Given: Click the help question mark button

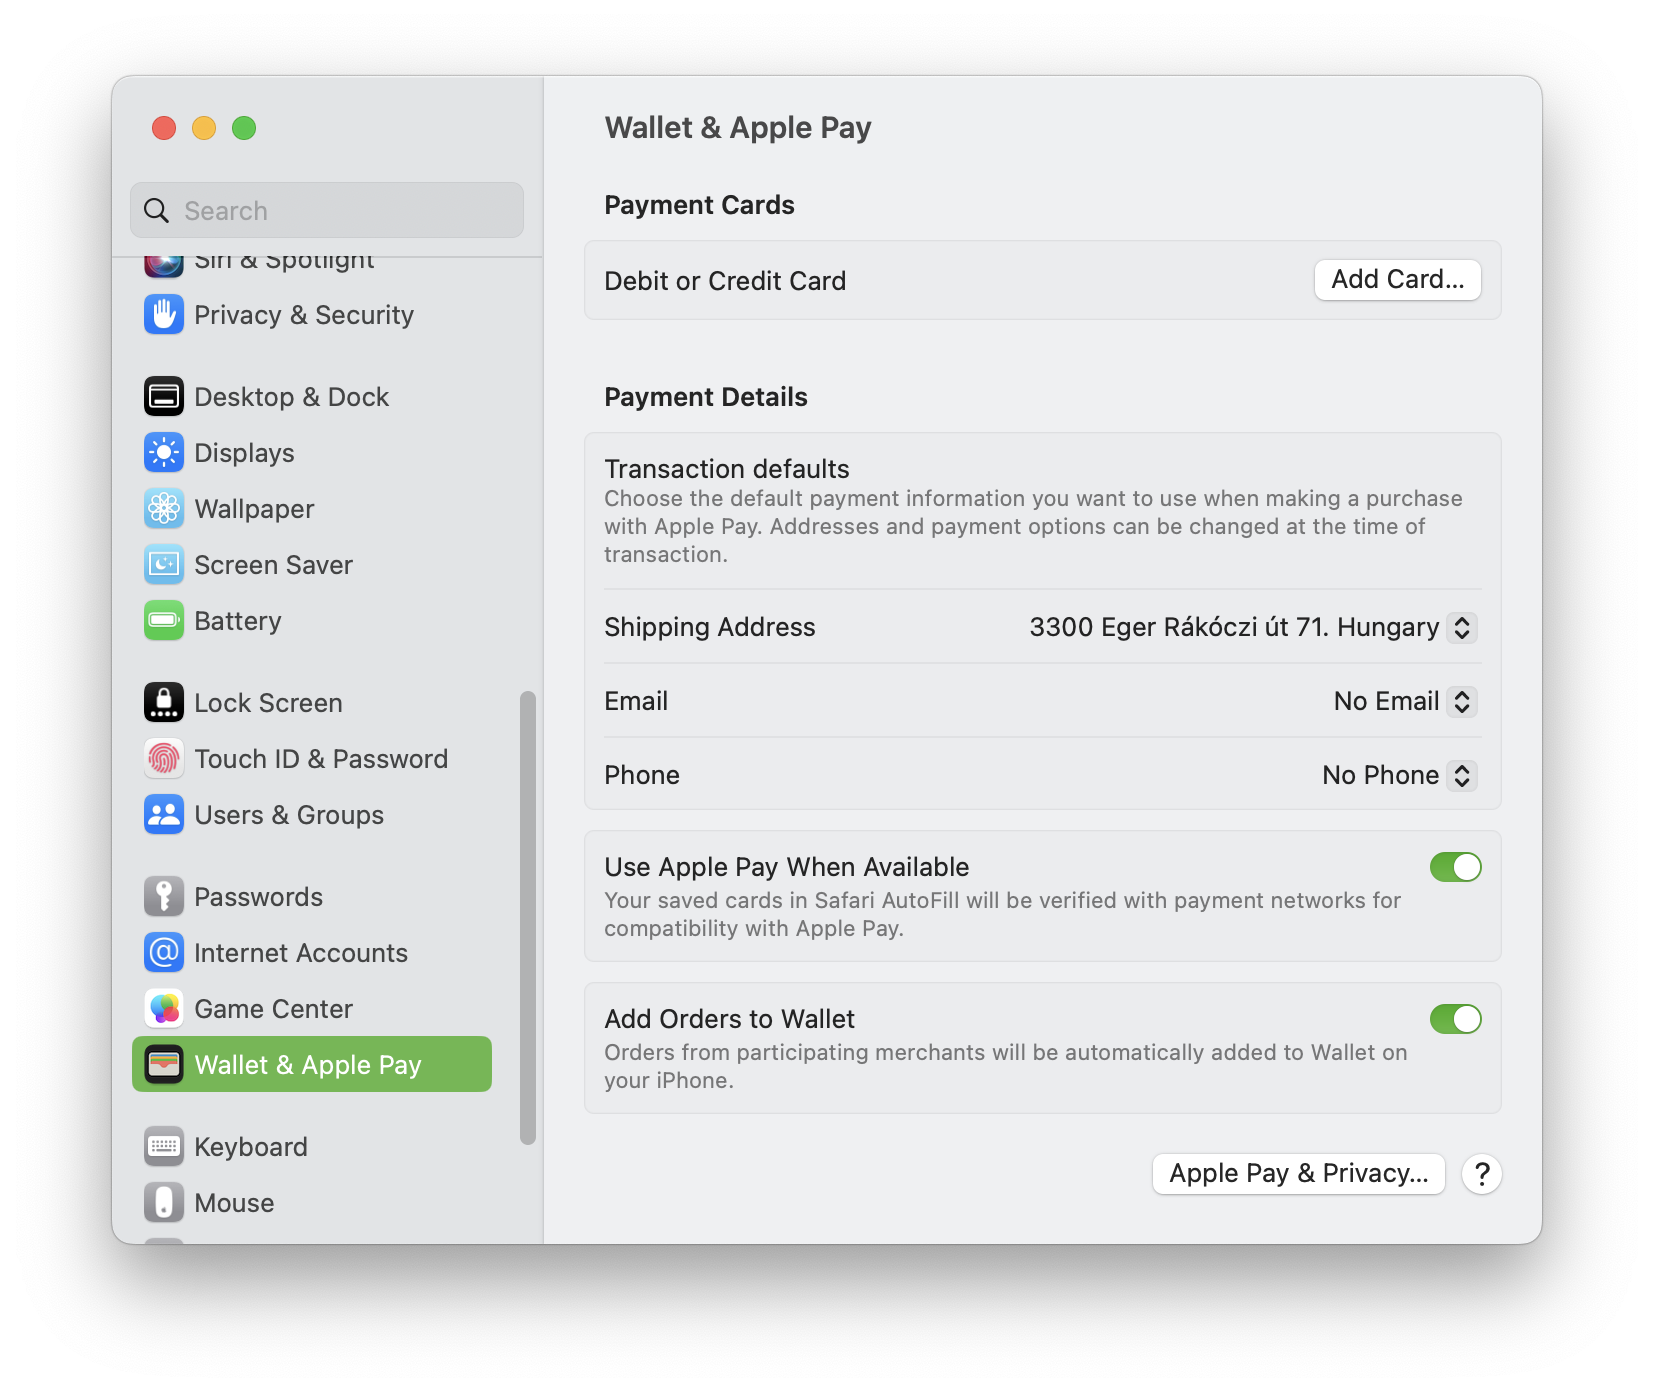Looking at the screenshot, I should (x=1481, y=1174).
